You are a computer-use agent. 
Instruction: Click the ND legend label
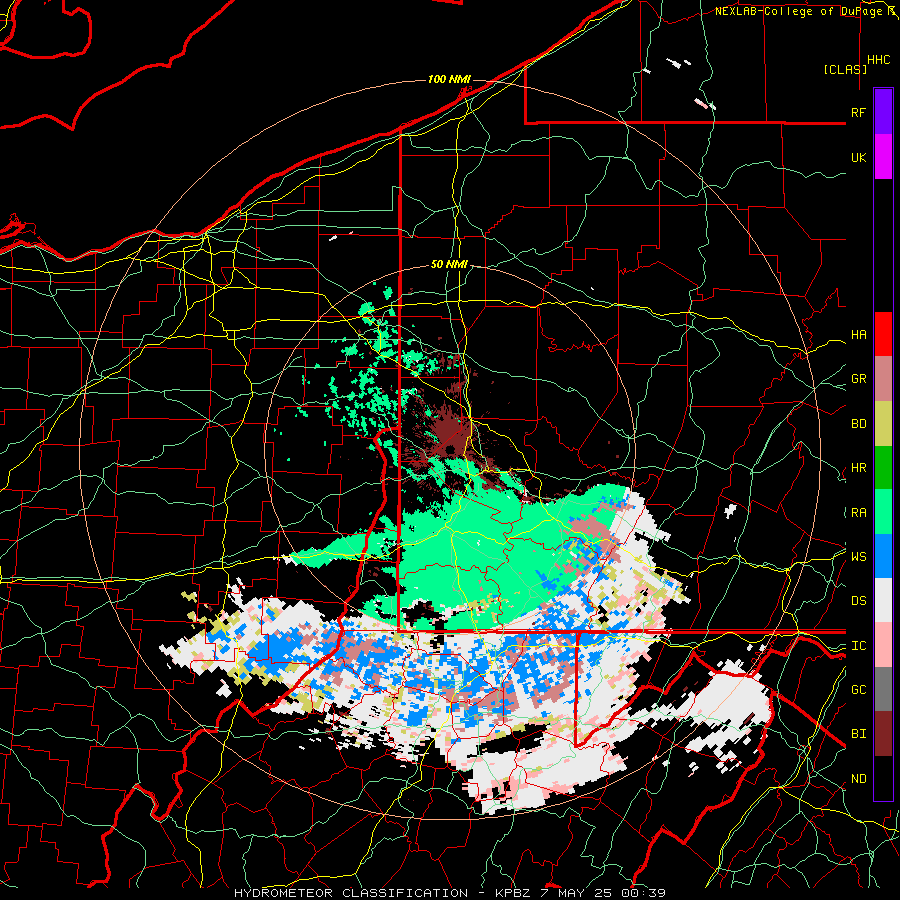coord(858,778)
